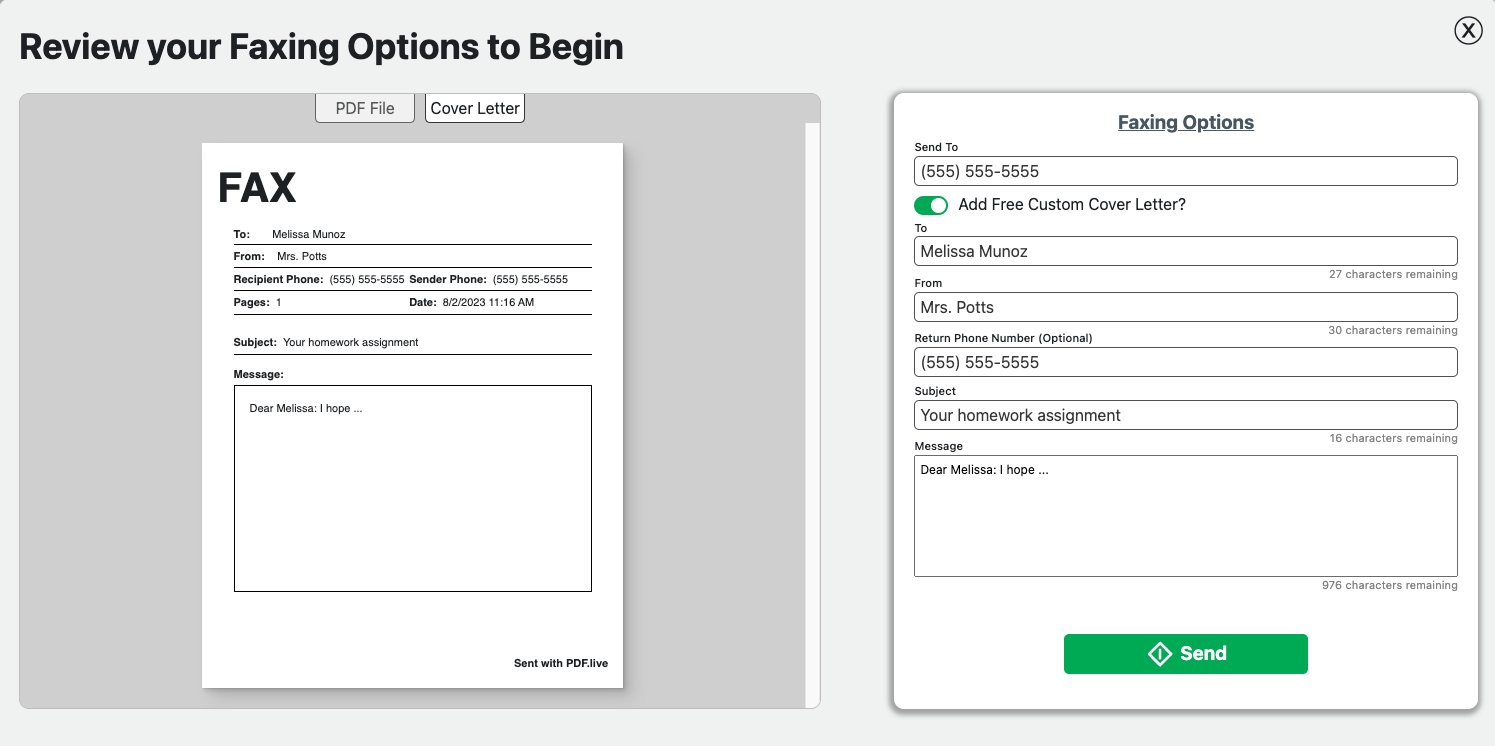Image resolution: width=1495 pixels, height=746 pixels.
Task: Select the Cover Letter tab
Action: click(x=474, y=107)
